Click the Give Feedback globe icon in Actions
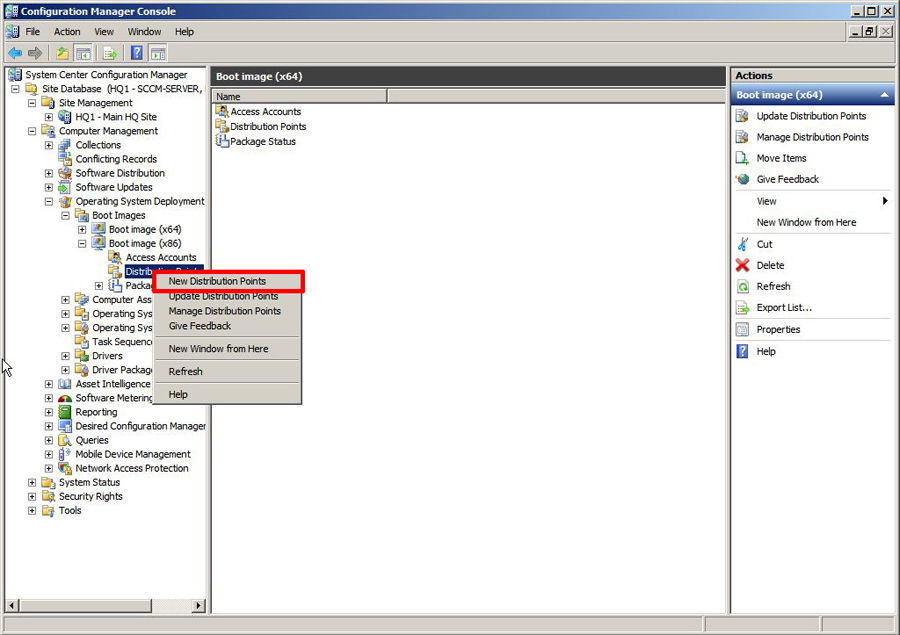 point(742,179)
